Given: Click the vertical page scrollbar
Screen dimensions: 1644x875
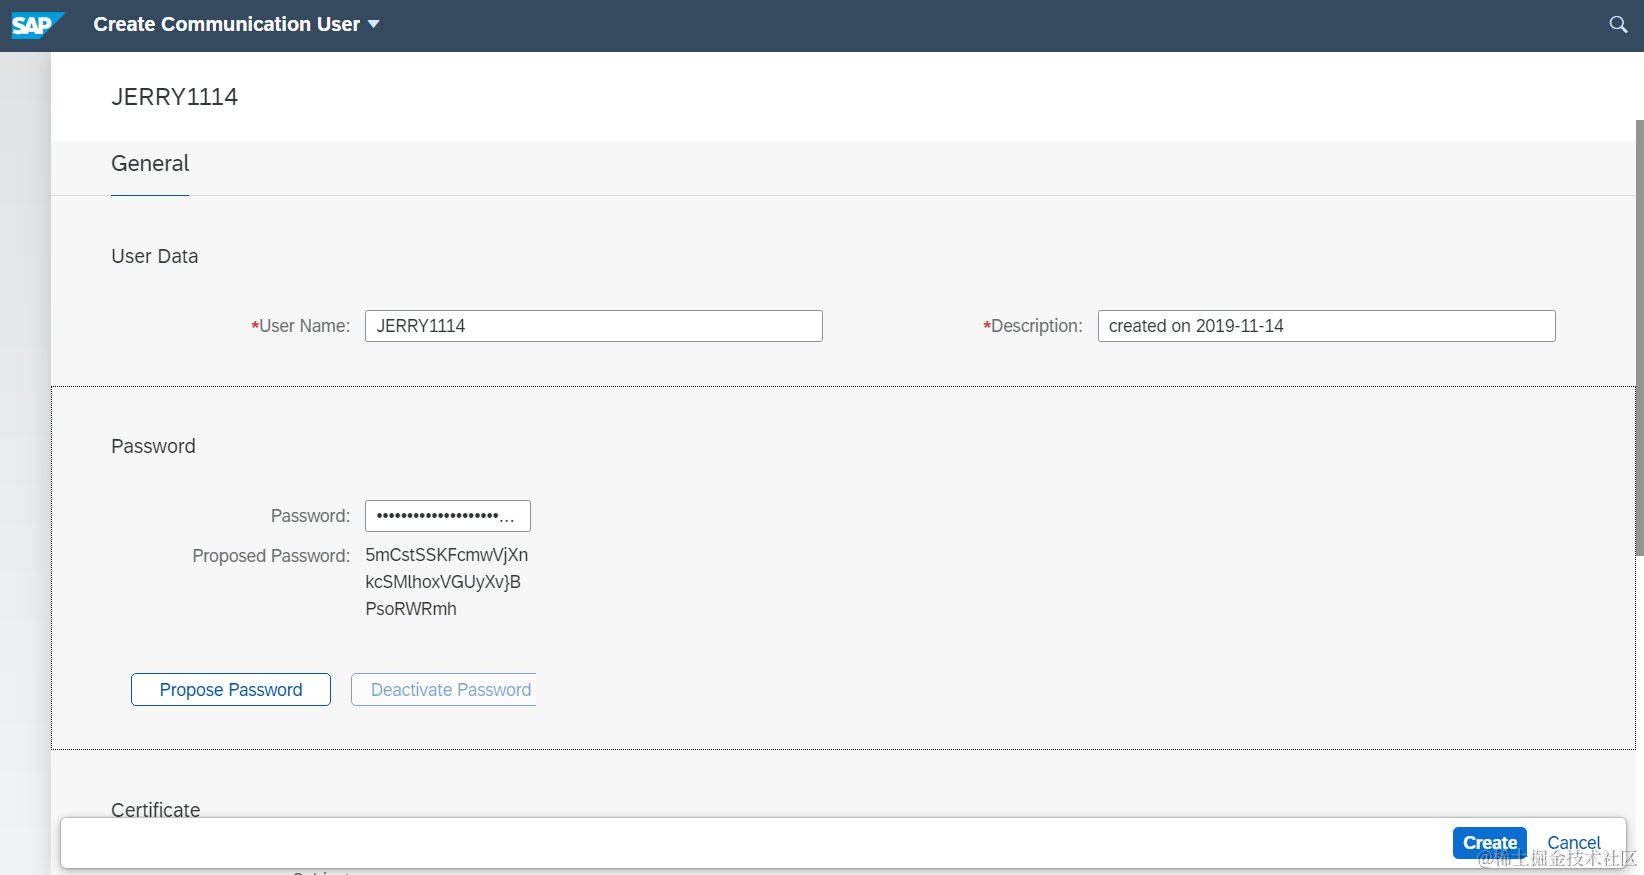Looking at the screenshot, I should [1639, 338].
